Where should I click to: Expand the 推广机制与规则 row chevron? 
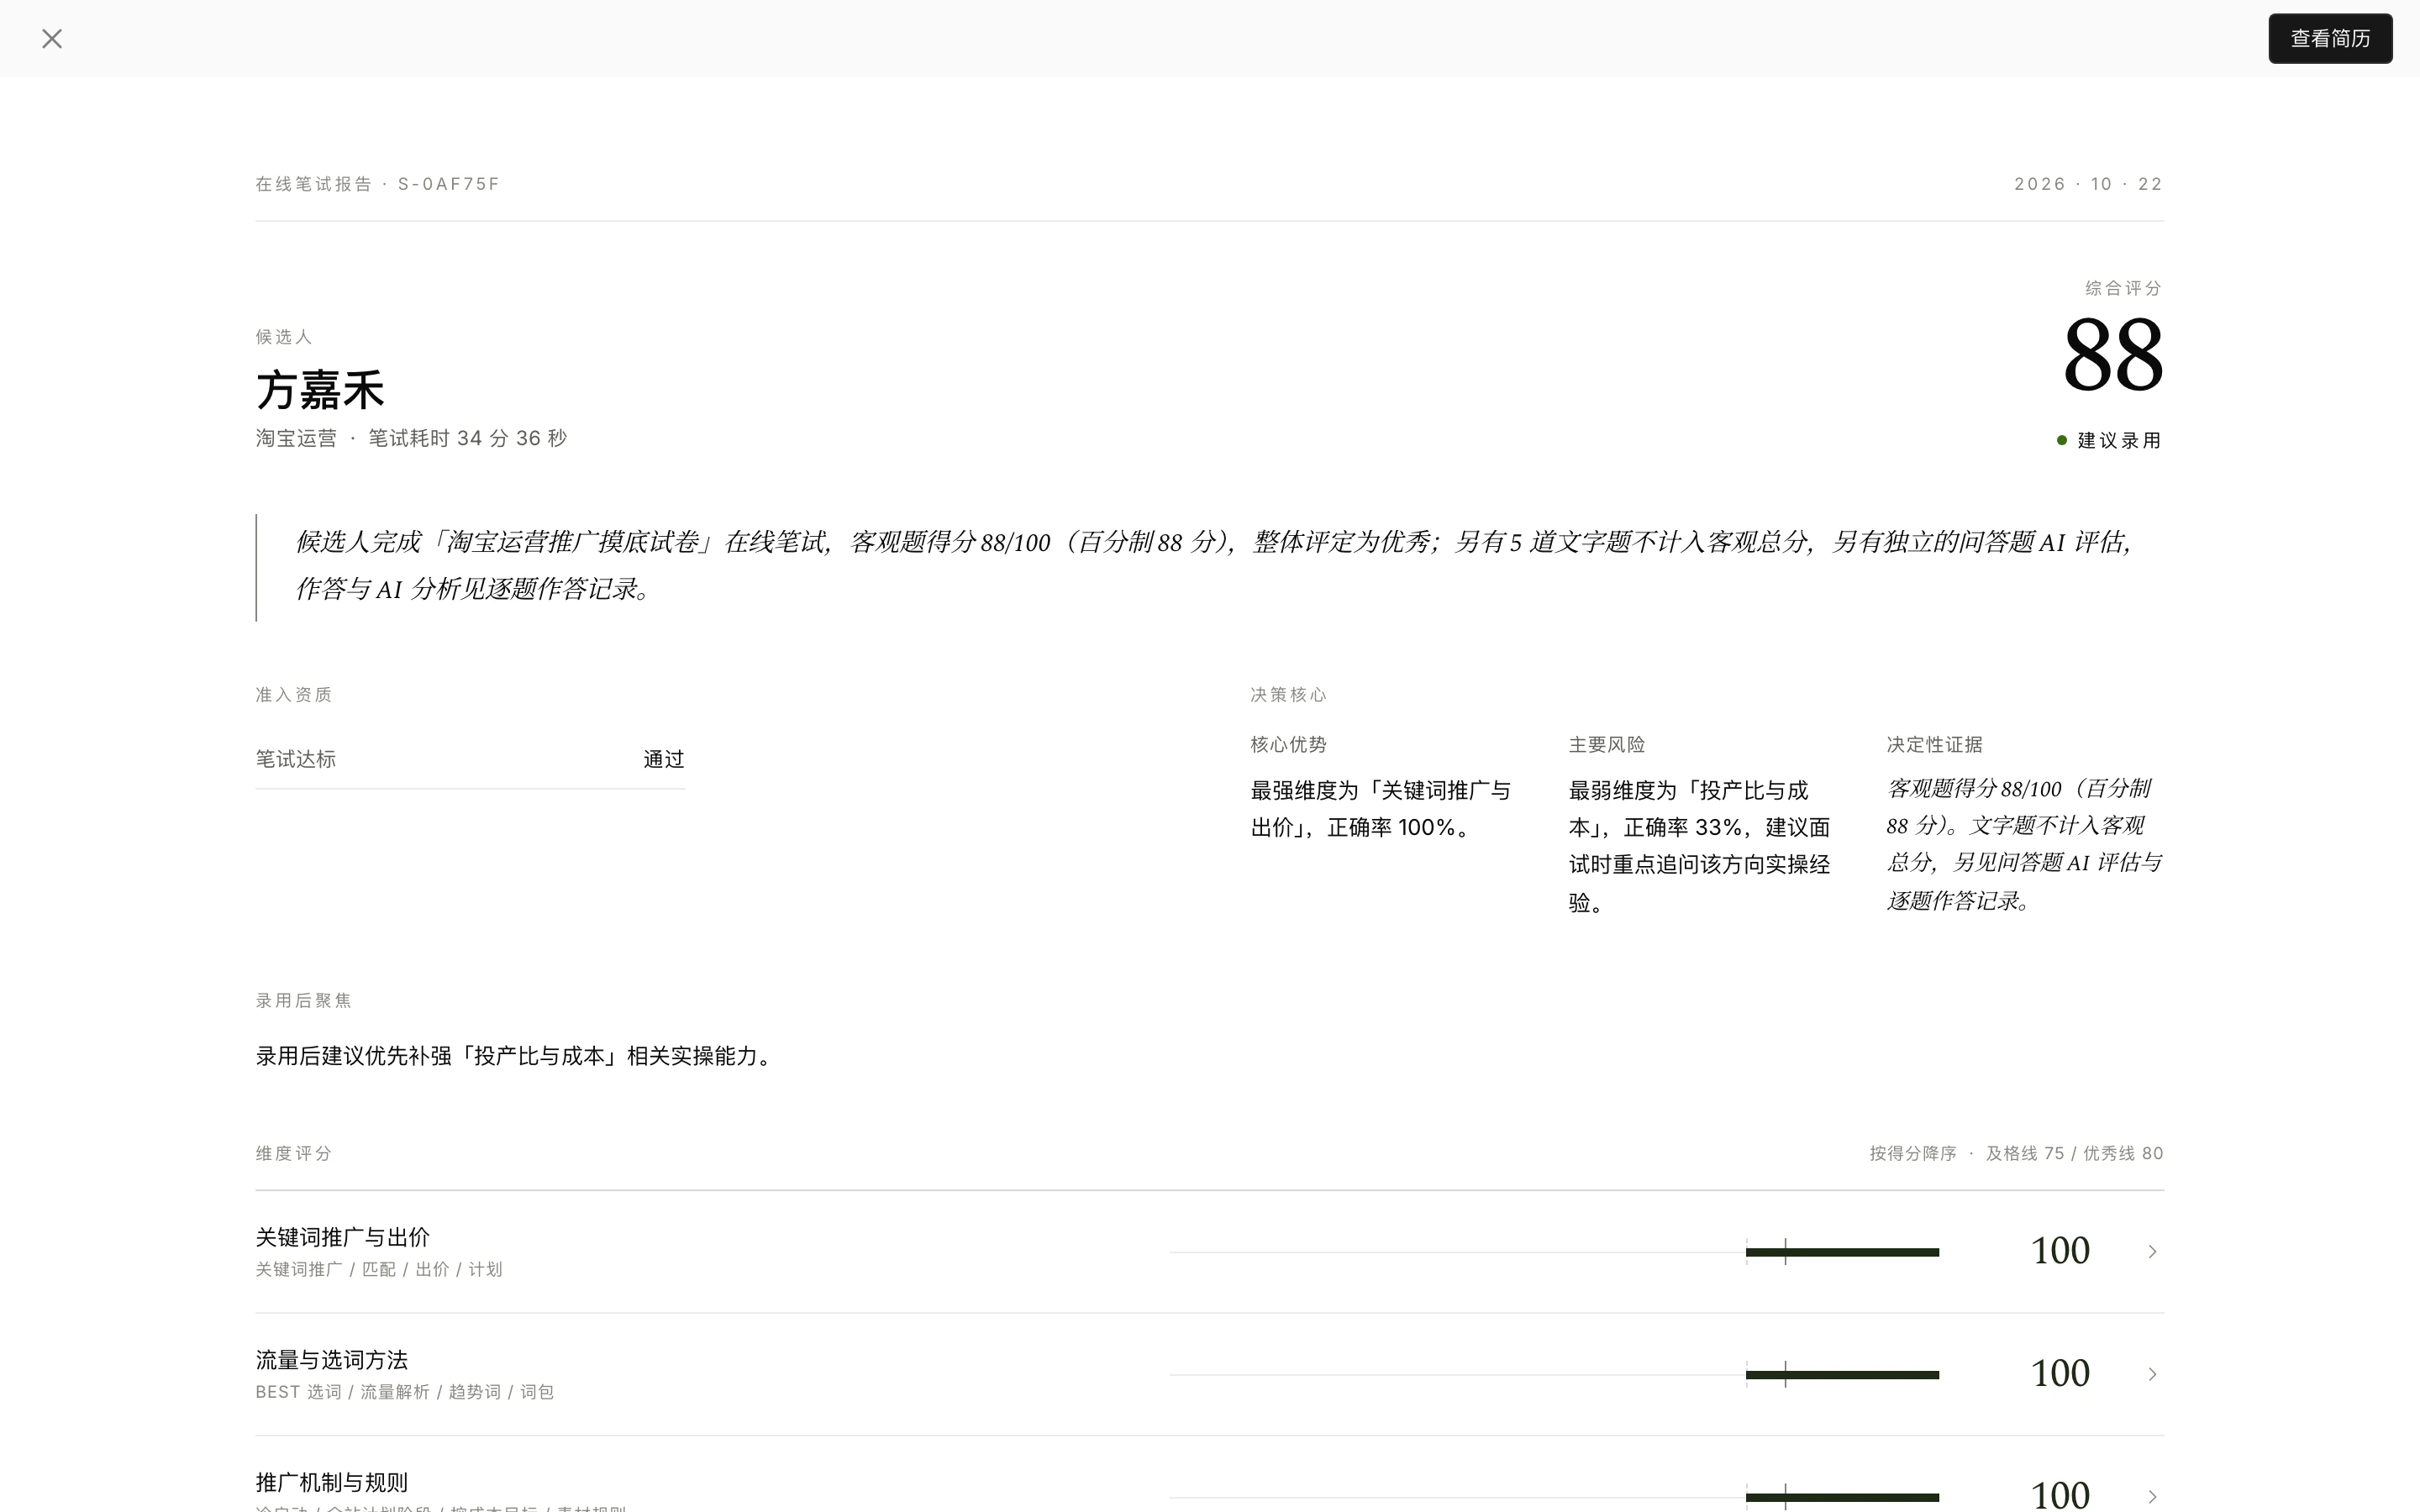click(2152, 1497)
